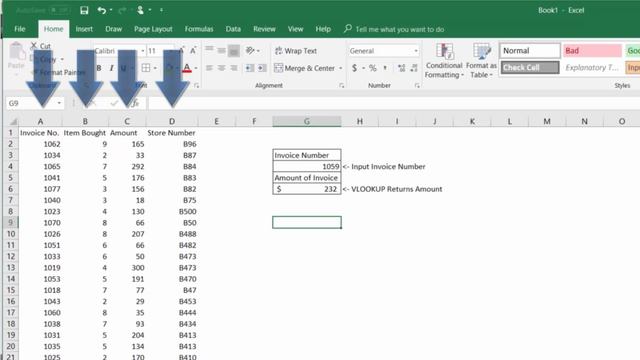The image size is (640, 360).
Task: Click the Select All corner triangle
Action: 13,121
